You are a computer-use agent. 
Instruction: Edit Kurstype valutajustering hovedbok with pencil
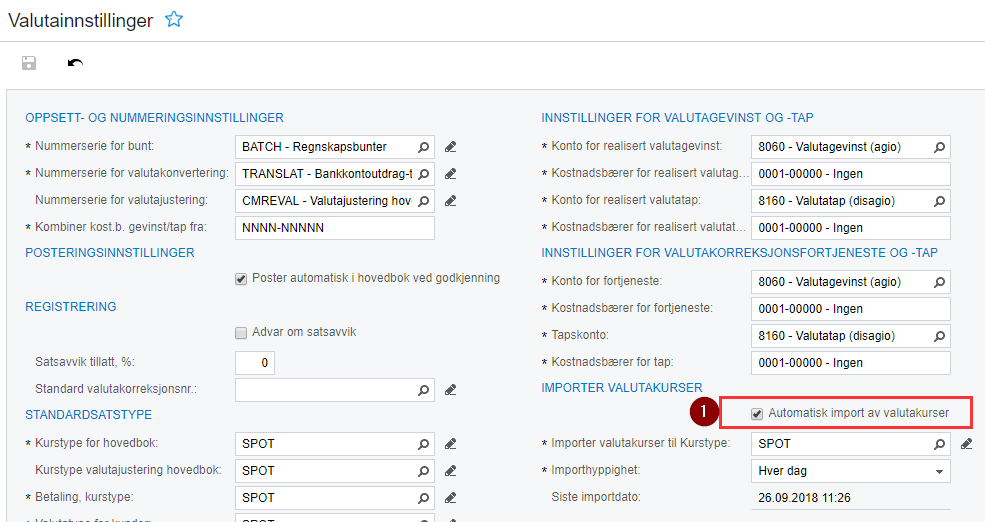[450, 471]
